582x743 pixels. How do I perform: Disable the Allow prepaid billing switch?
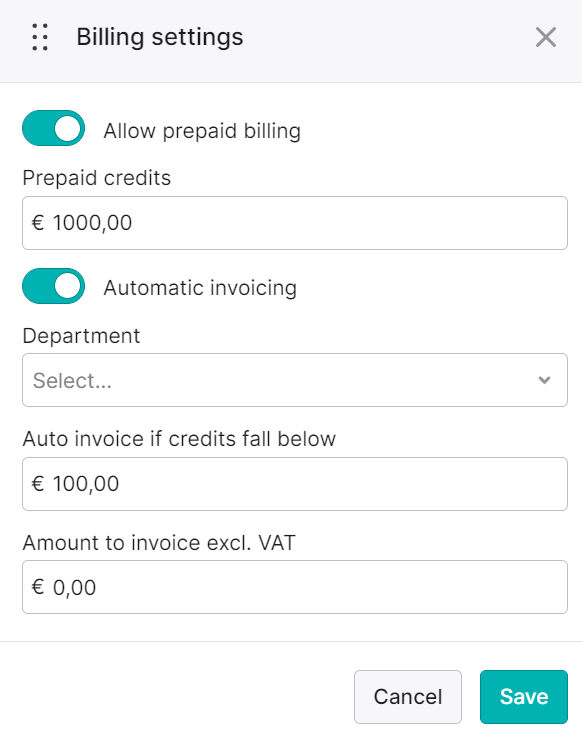(x=54, y=128)
